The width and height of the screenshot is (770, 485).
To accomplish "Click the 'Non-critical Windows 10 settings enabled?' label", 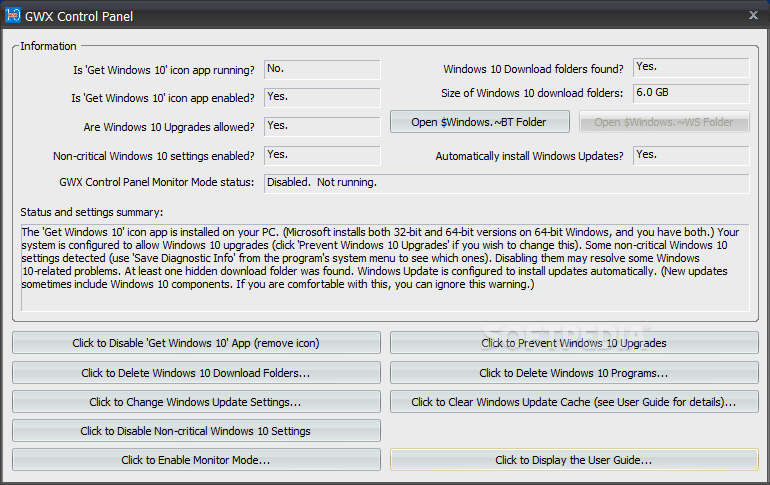I will point(154,156).
